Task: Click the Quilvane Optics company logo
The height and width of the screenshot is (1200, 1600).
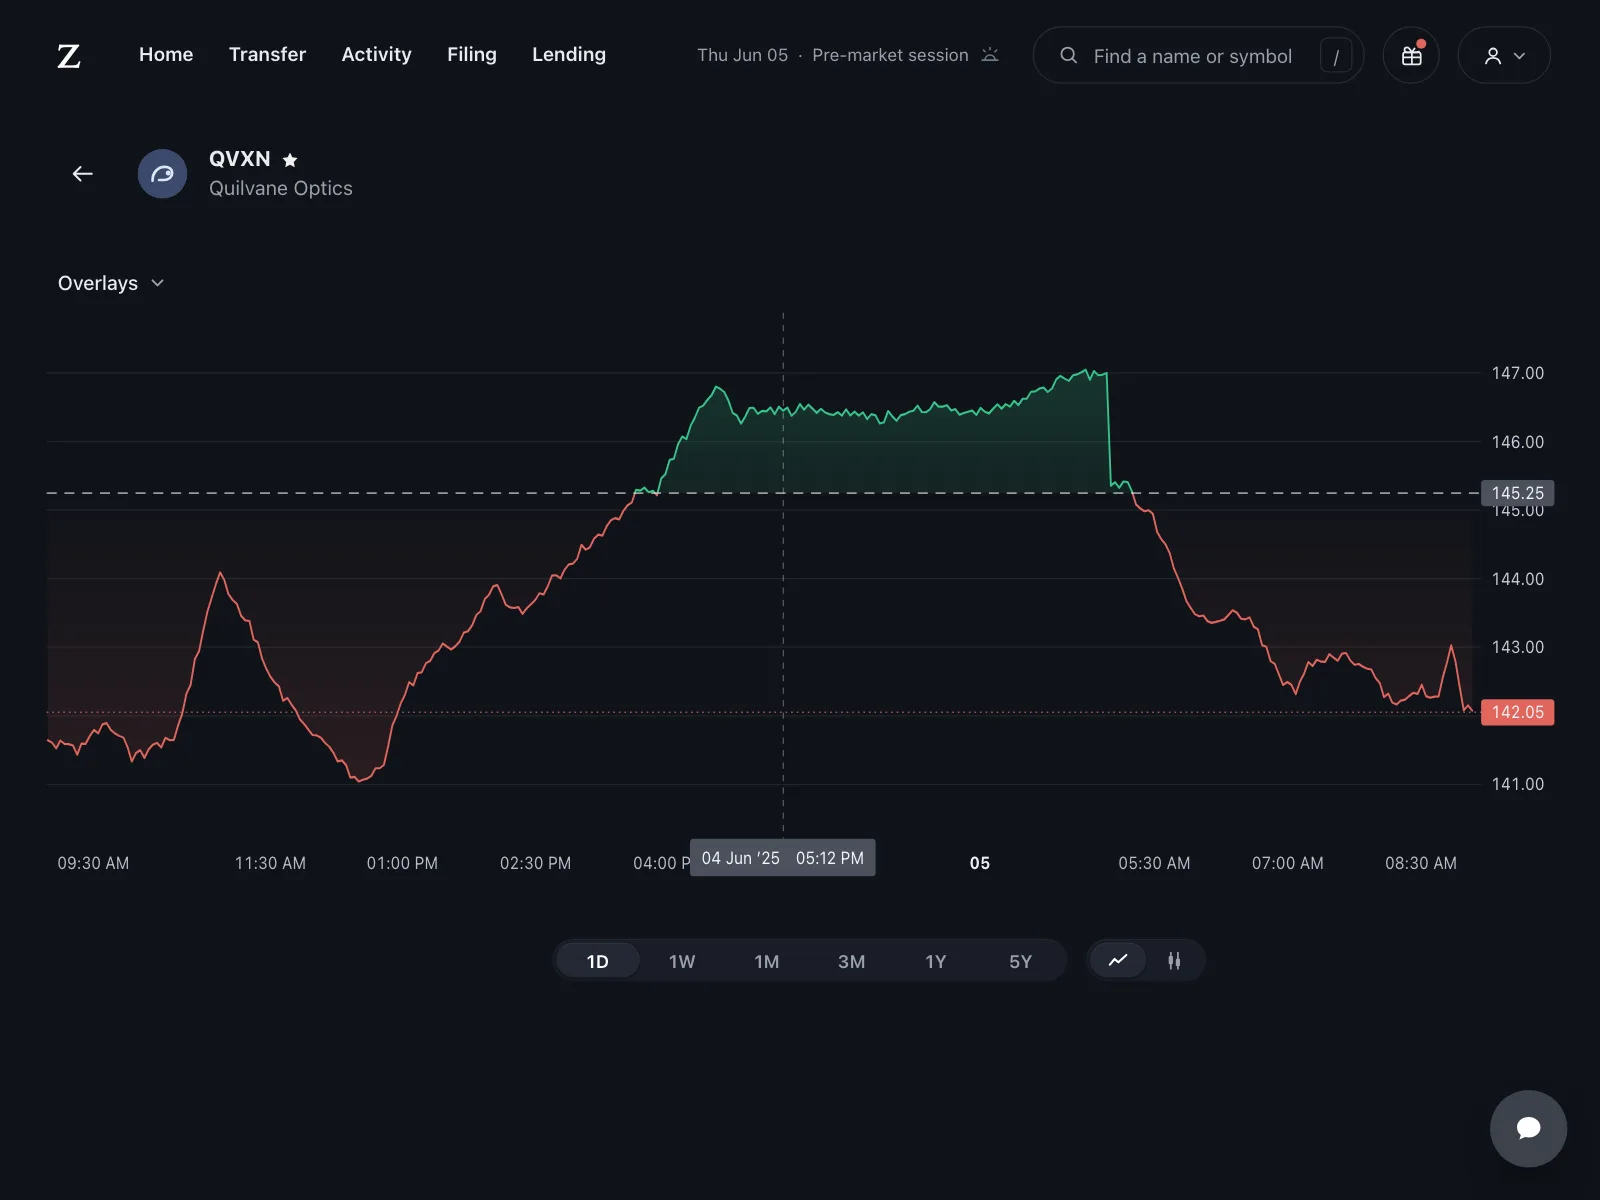Action: [162, 174]
